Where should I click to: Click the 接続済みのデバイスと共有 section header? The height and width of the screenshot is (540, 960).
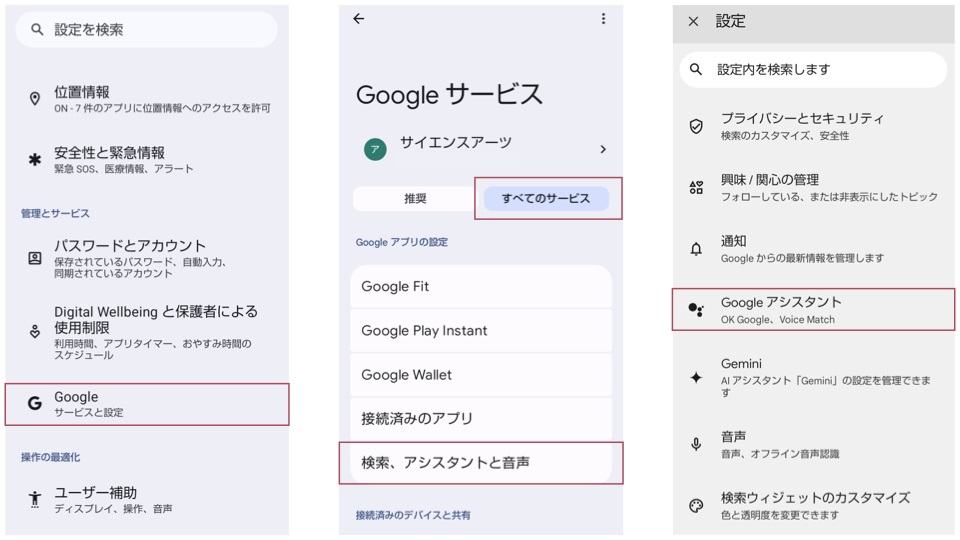[x=413, y=515]
